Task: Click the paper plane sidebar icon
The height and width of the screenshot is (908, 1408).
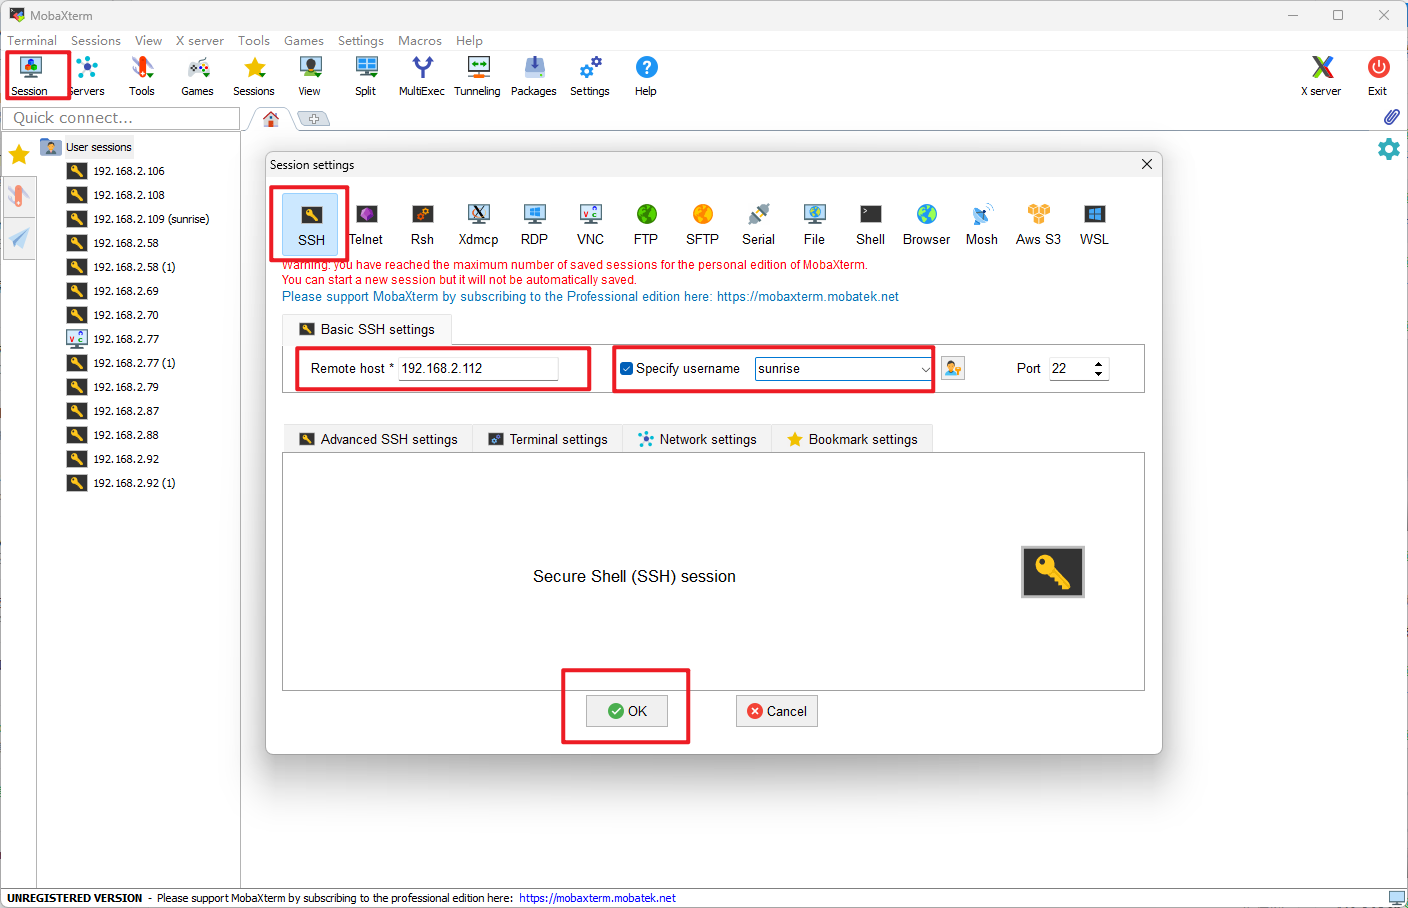Action: point(19,238)
